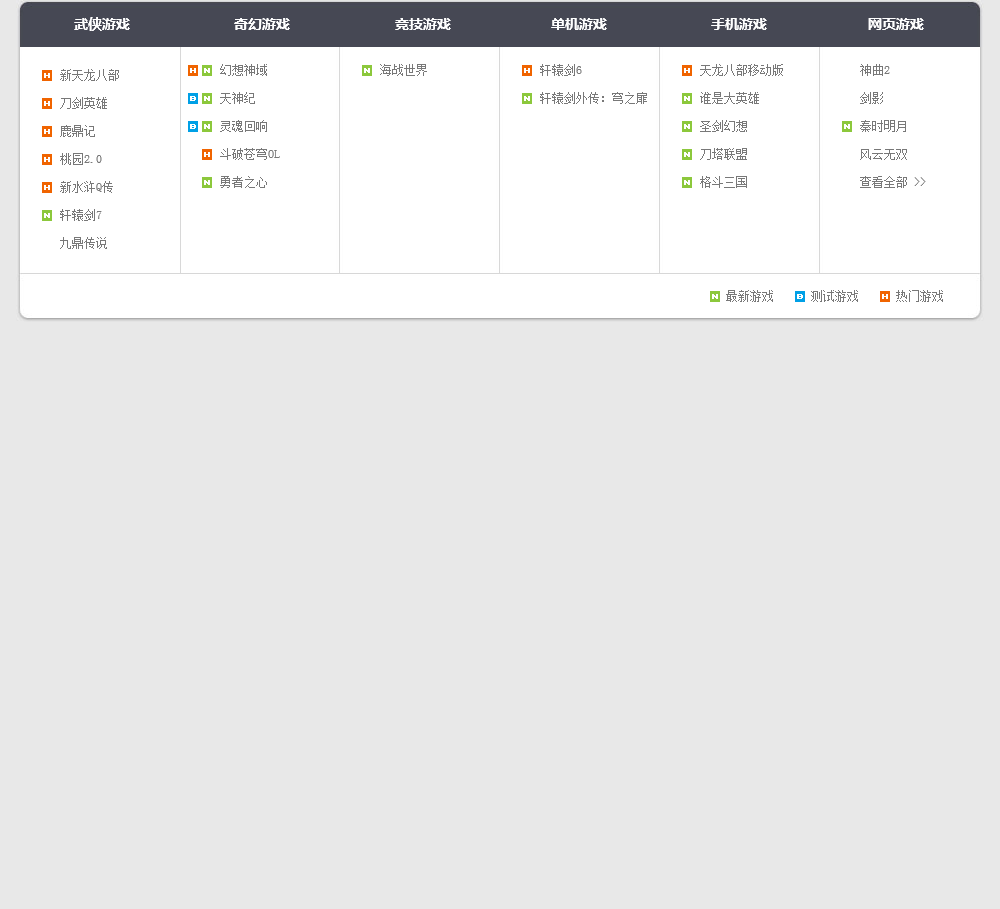Click the hot icon beside 刀剑英雄
1000x909 pixels.
pos(47,103)
